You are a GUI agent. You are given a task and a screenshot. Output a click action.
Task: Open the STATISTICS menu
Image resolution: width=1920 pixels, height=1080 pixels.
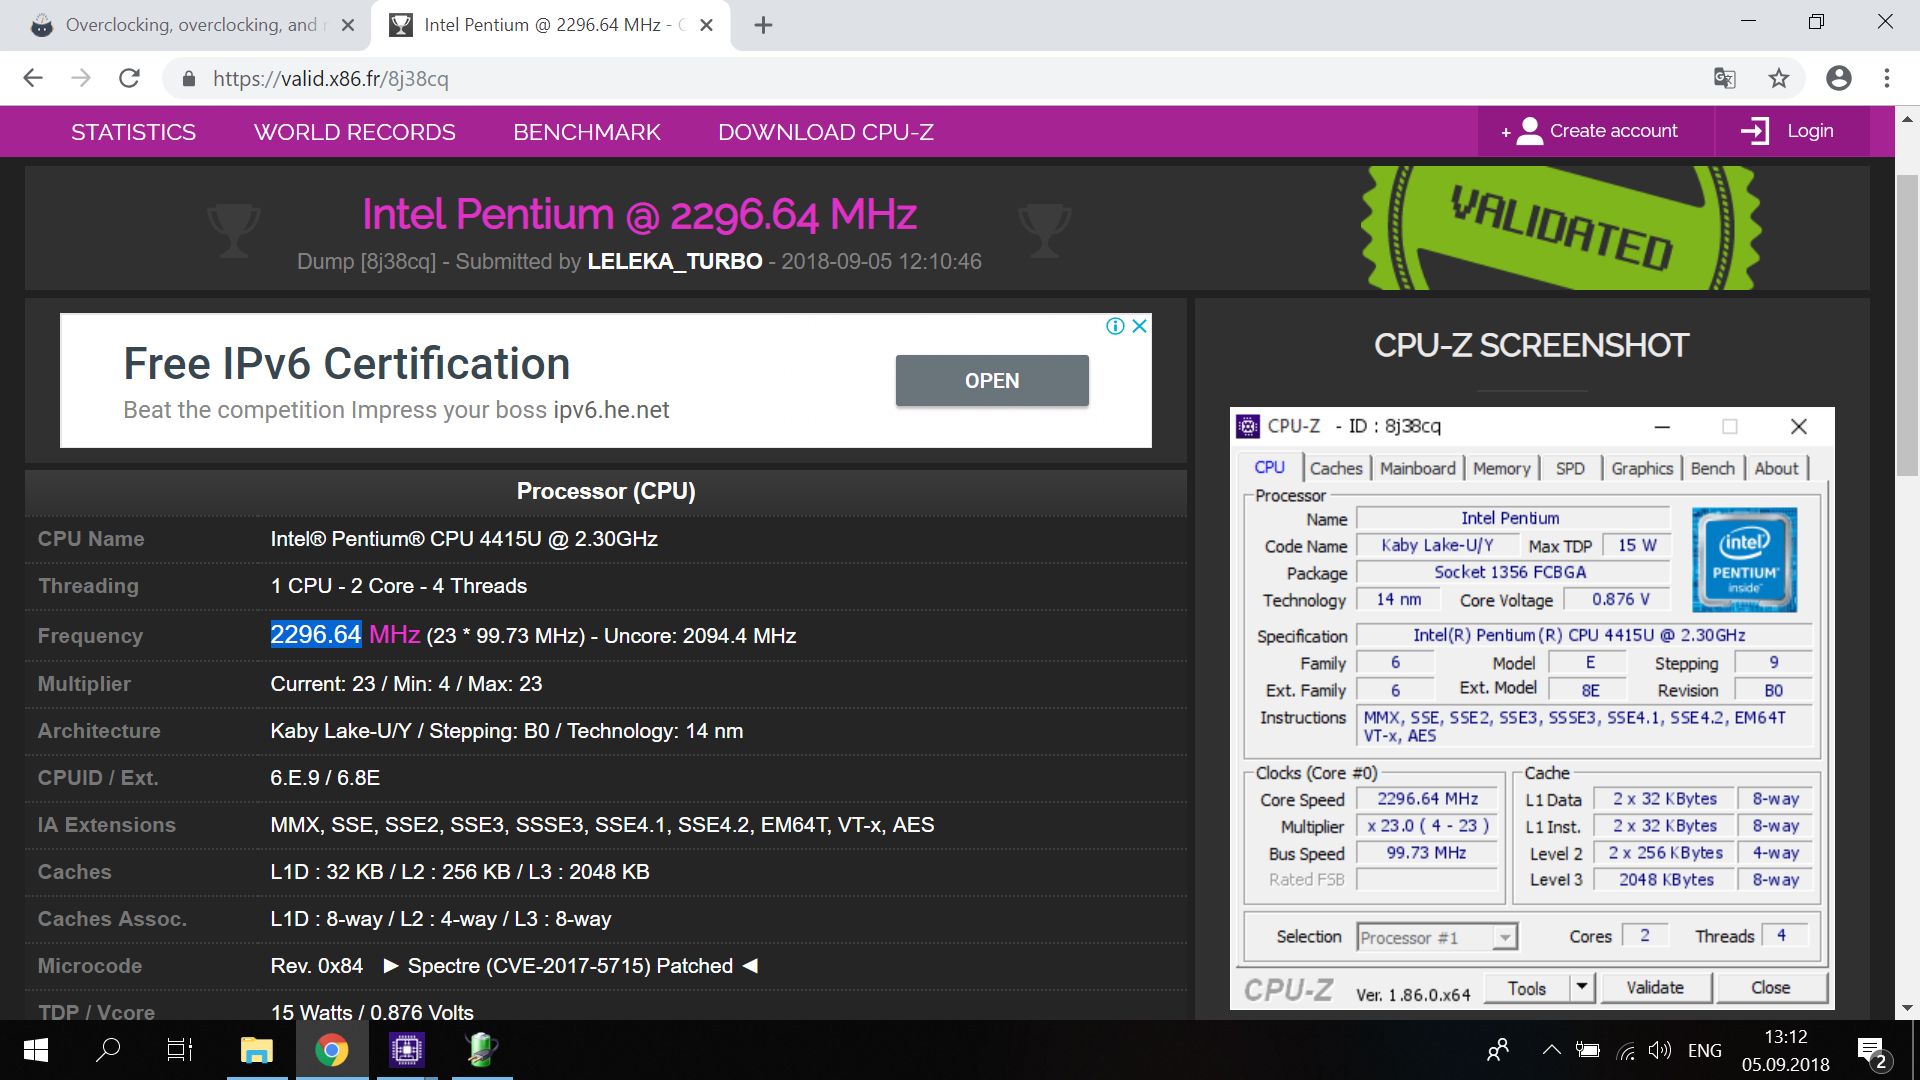tap(133, 132)
